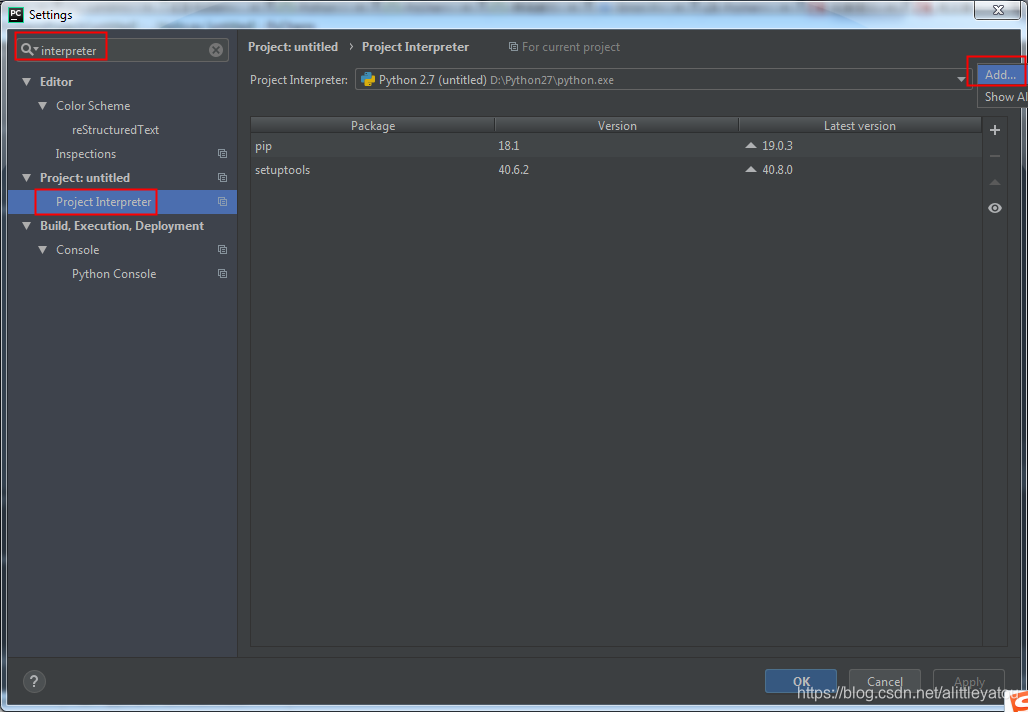Viewport: 1028px width, 712px height.
Task: Sort by the Package column header
Action: coord(373,125)
